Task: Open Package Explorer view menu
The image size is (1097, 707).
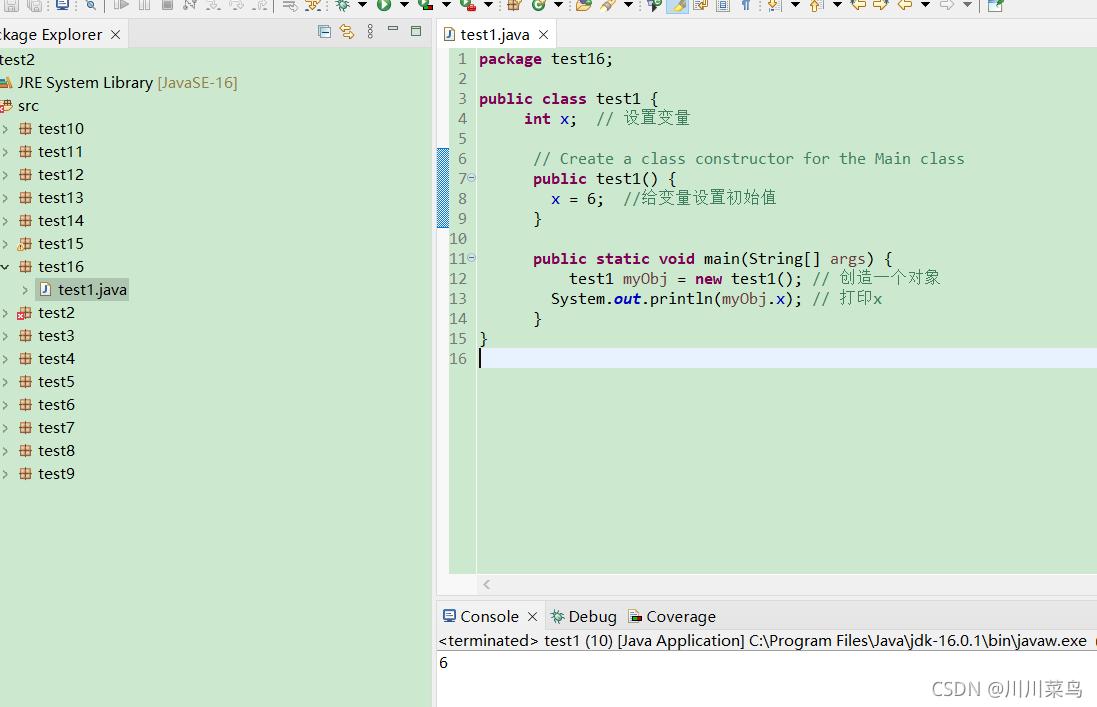Action: (x=370, y=31)
